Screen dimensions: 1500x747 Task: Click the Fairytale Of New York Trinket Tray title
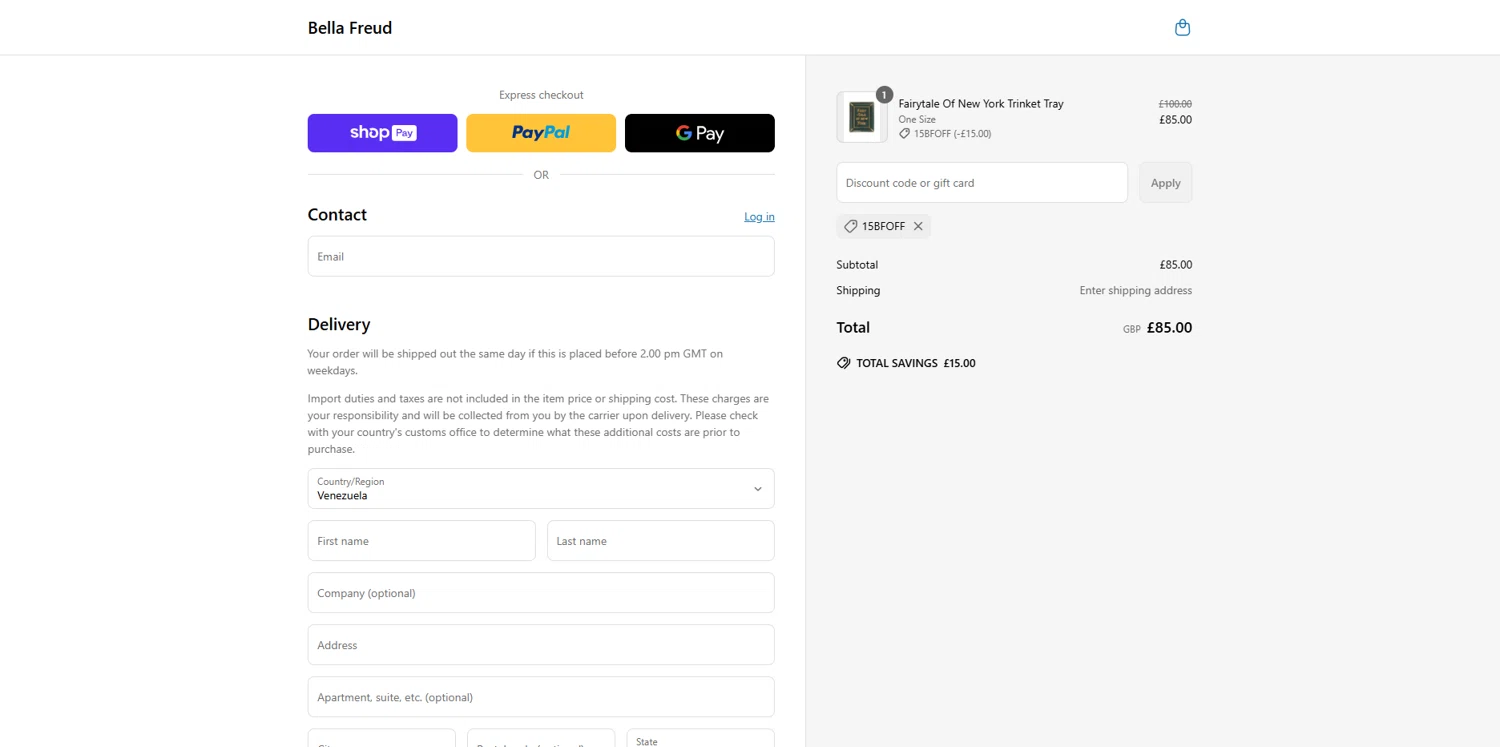[x=981, y=104]
